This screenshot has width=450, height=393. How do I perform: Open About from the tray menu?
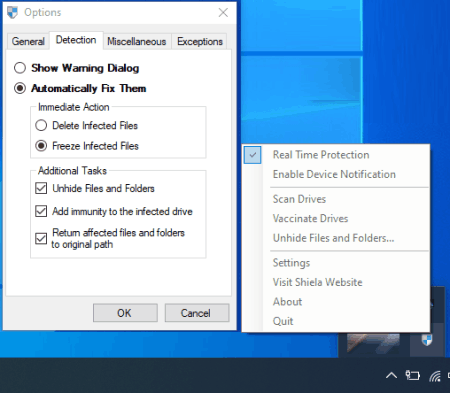point(336,302)
